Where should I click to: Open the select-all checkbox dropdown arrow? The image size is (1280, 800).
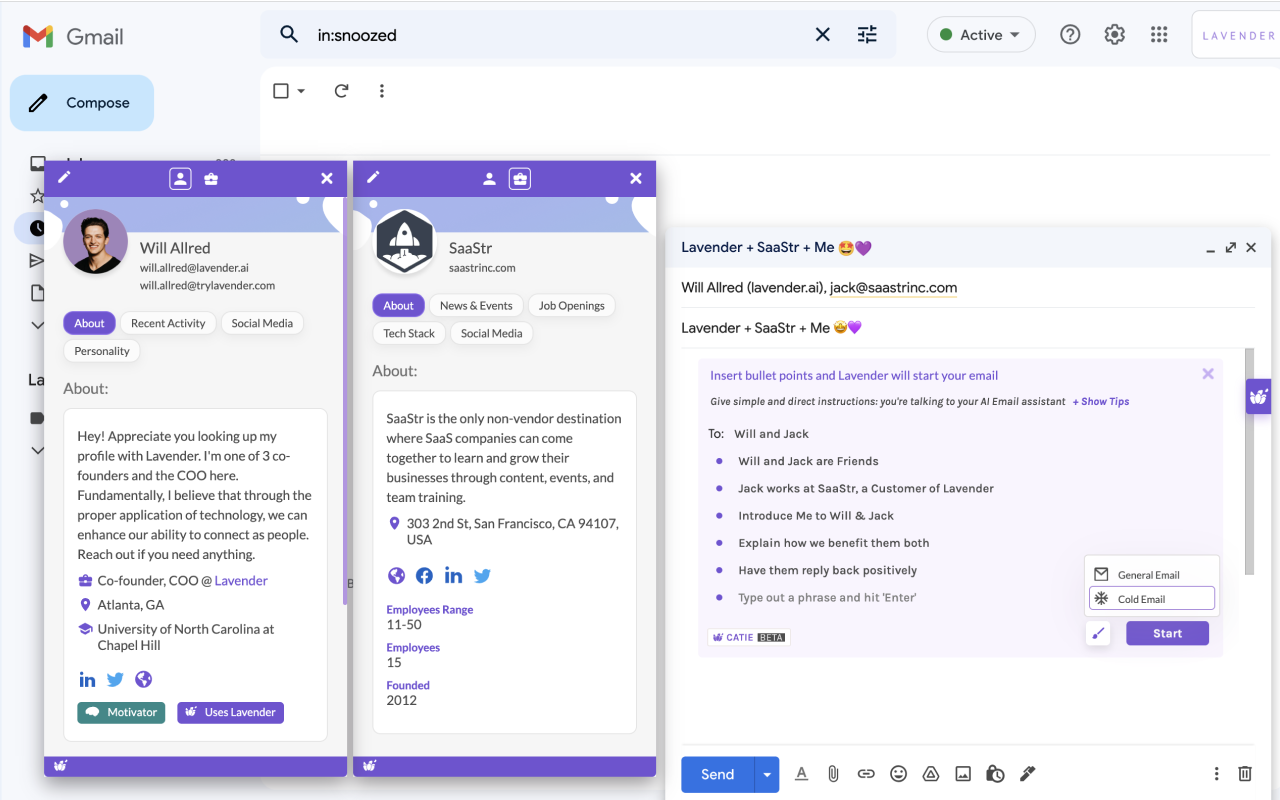tap(301, 91)
